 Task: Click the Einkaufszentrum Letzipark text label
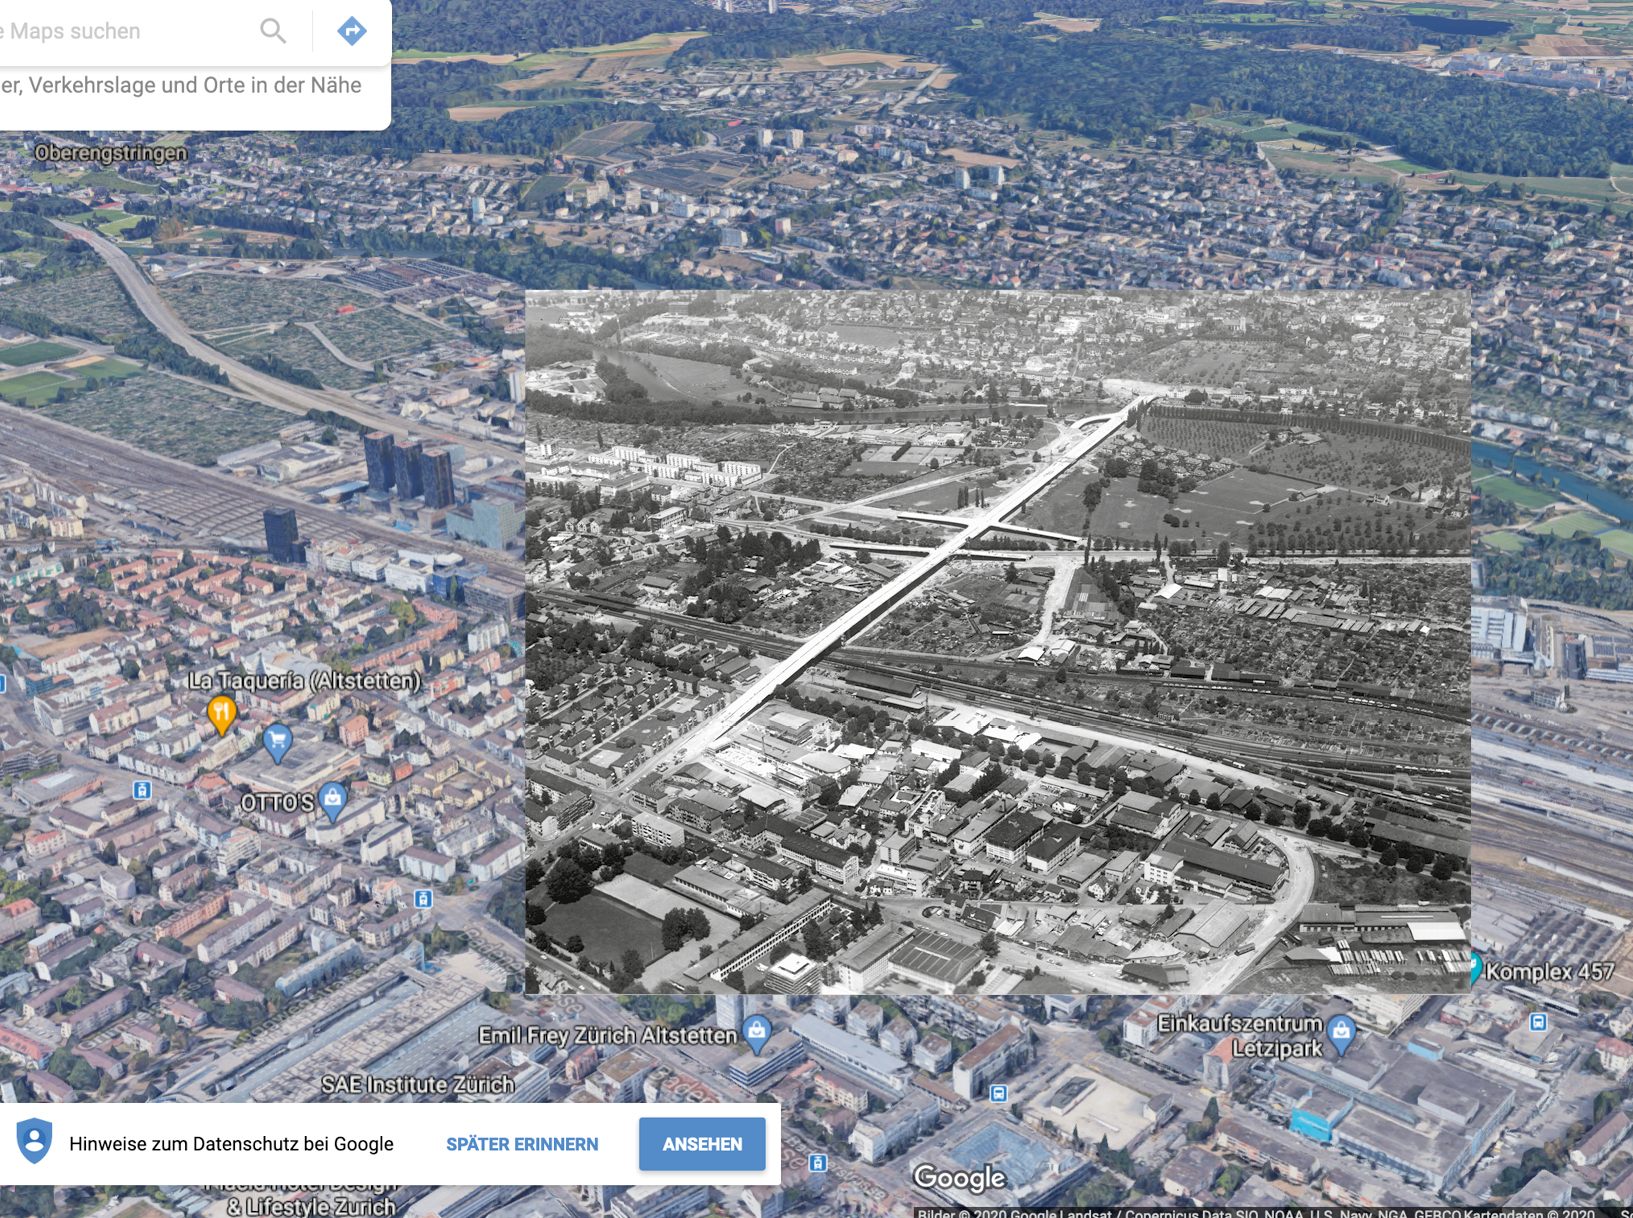pos(1239,1036)
